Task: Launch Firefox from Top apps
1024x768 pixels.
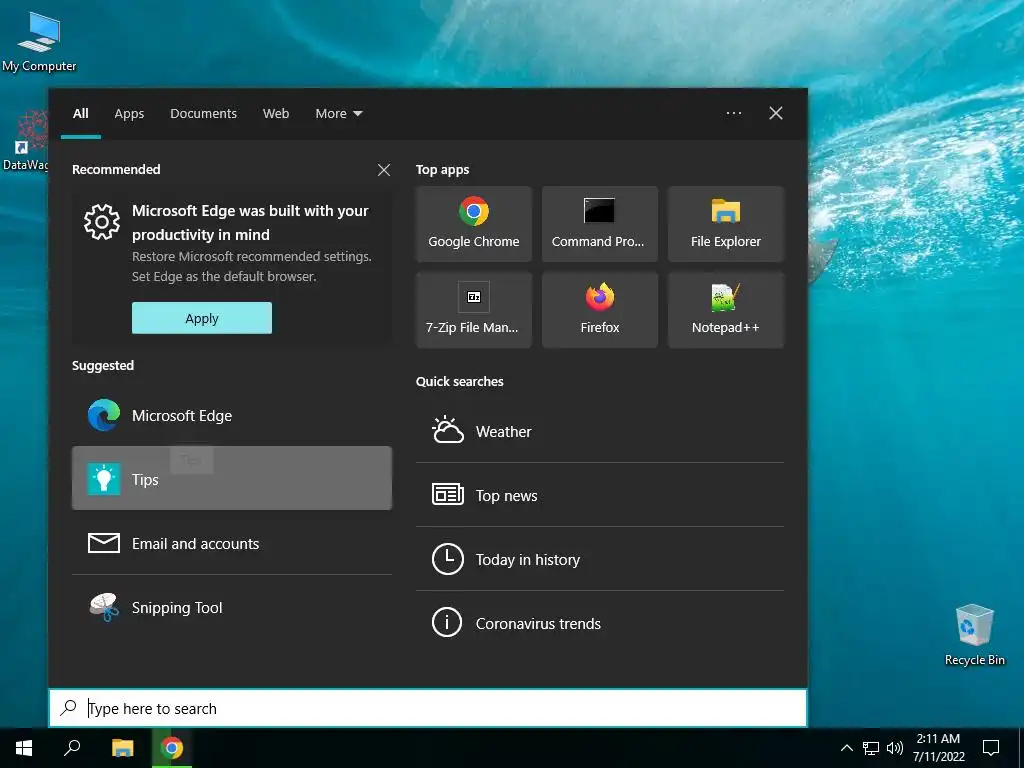Action: point(600,310)
